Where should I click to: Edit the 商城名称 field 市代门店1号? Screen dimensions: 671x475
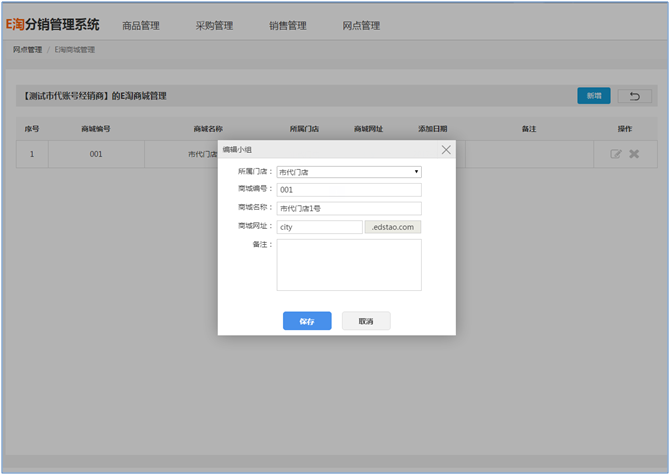click(x=349, y=208)
